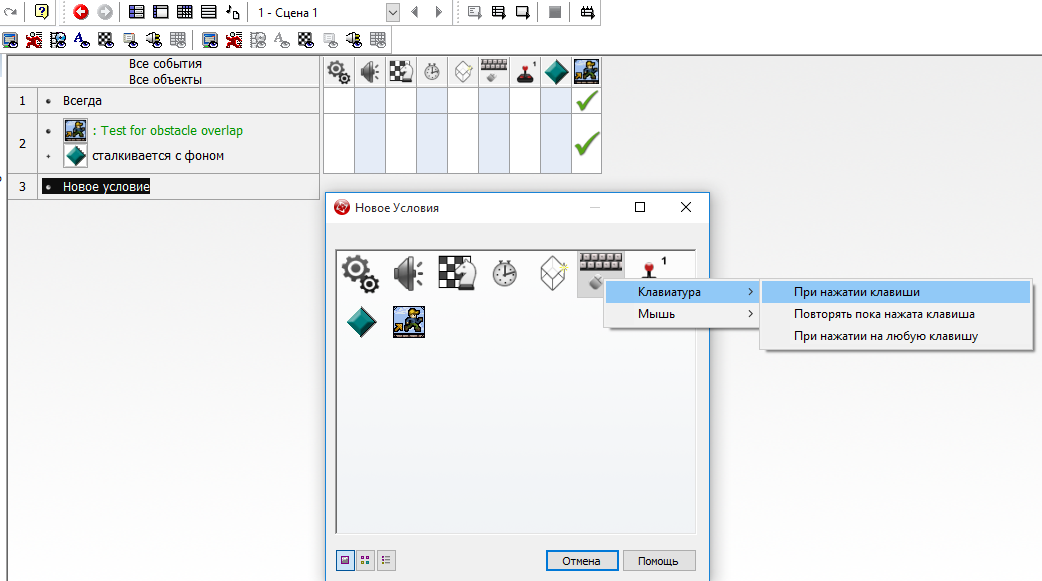1042x581 pixels.
Task: Select the Special conditions gears icon in dialog
Action: pos(360,272)
